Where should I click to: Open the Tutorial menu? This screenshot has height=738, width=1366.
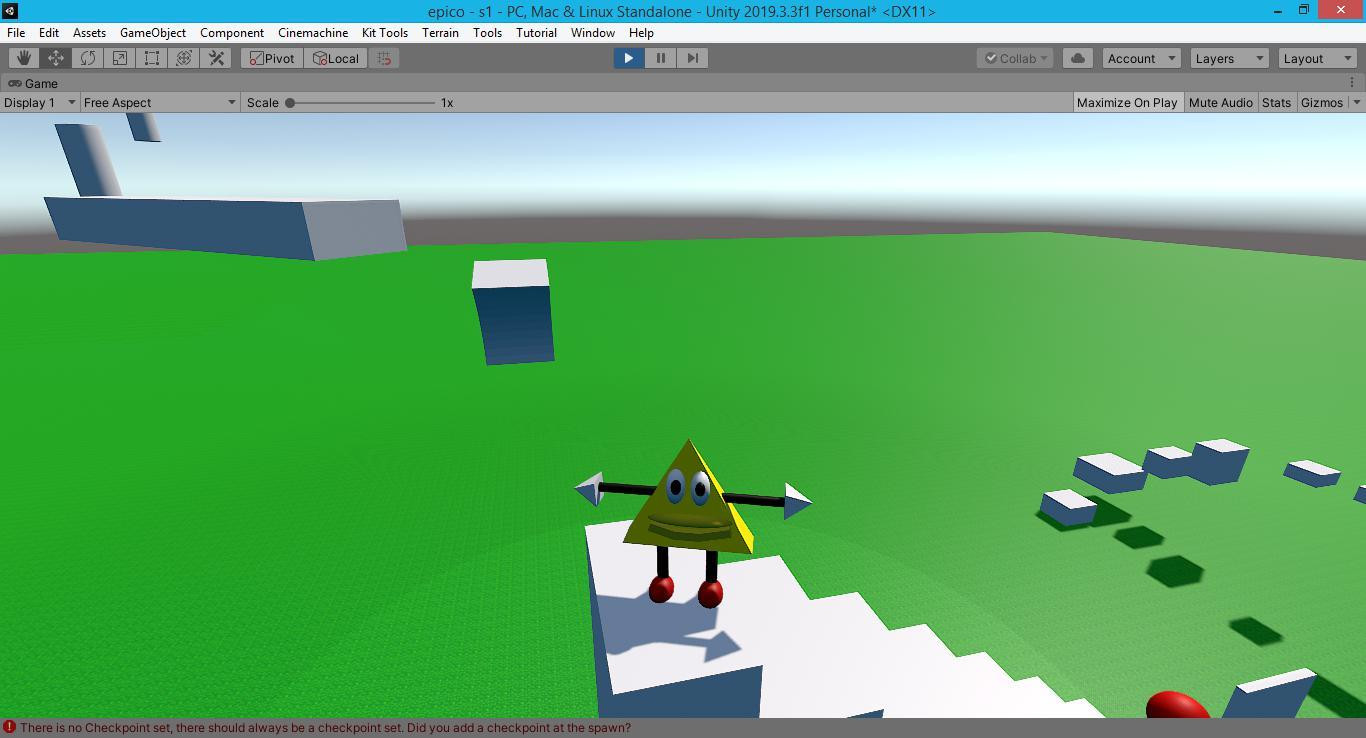[x=536, y=32]
